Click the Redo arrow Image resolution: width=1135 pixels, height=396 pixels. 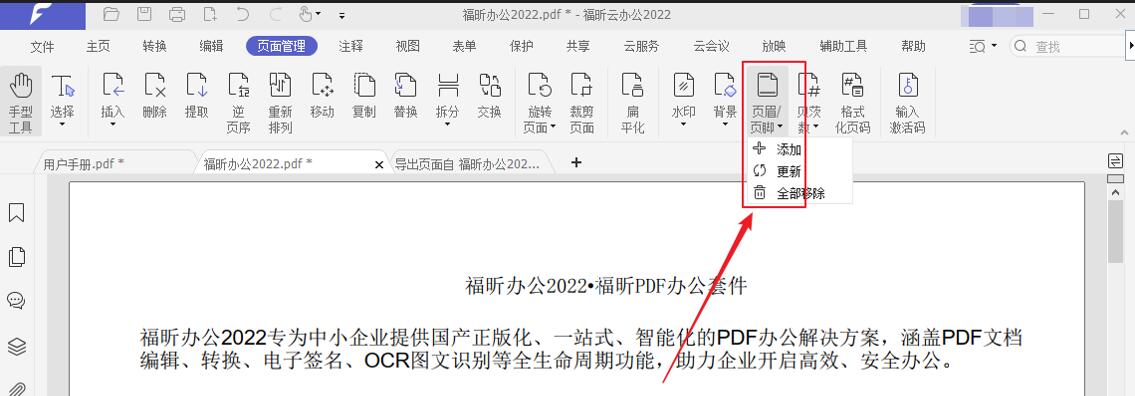coord(276,14)
